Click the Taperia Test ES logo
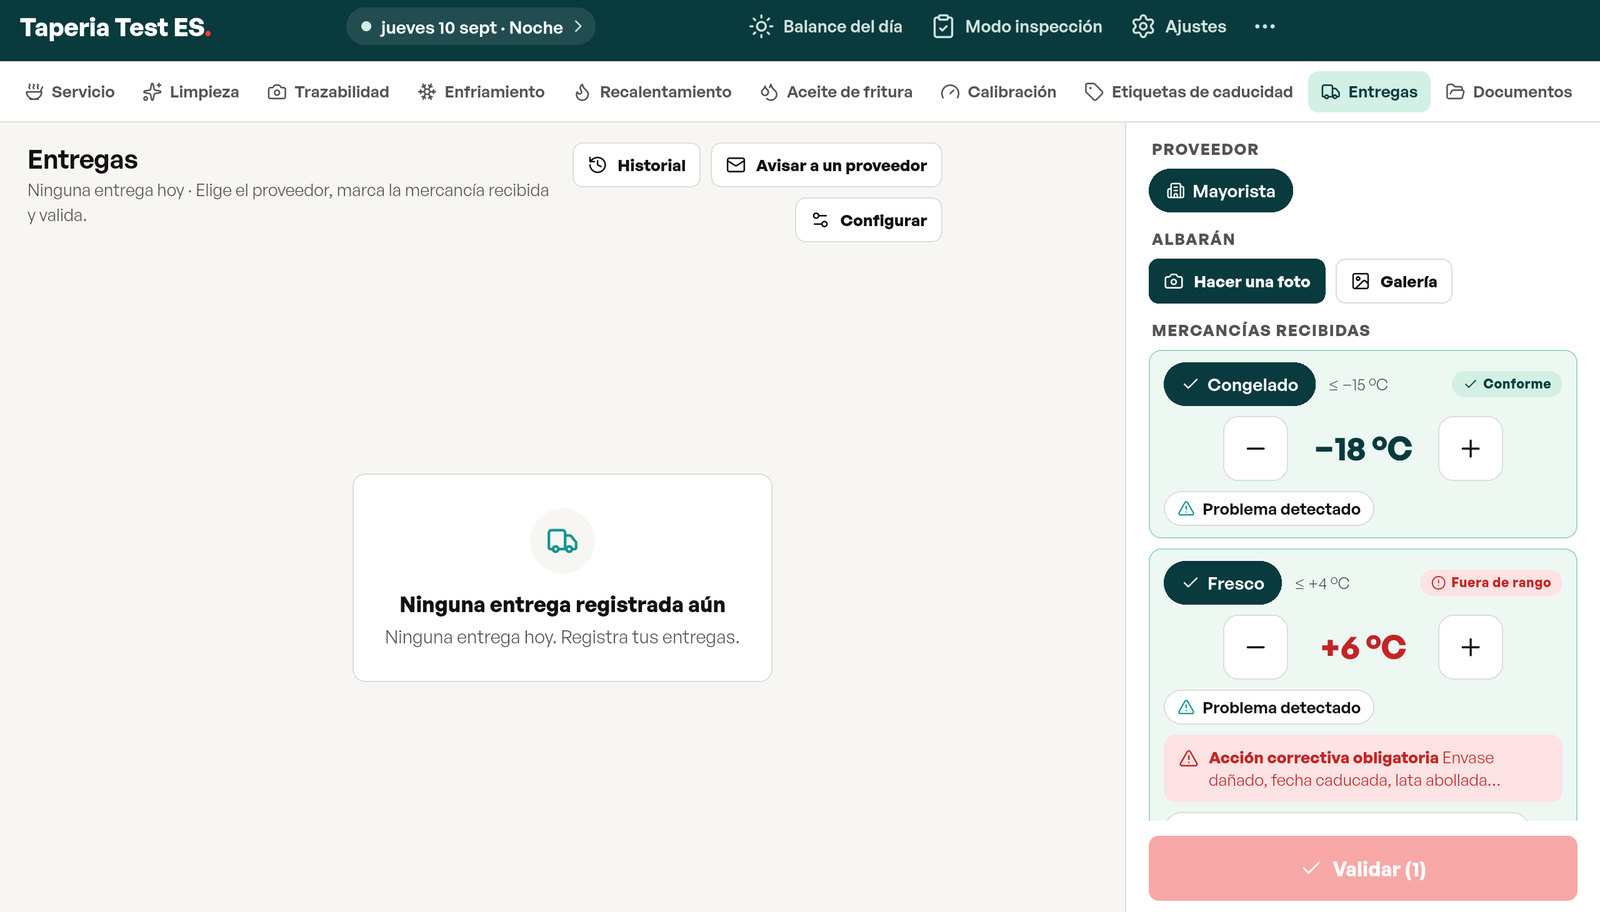The height and width of the screenshot is (912, 1600). [x=115, y=28]
